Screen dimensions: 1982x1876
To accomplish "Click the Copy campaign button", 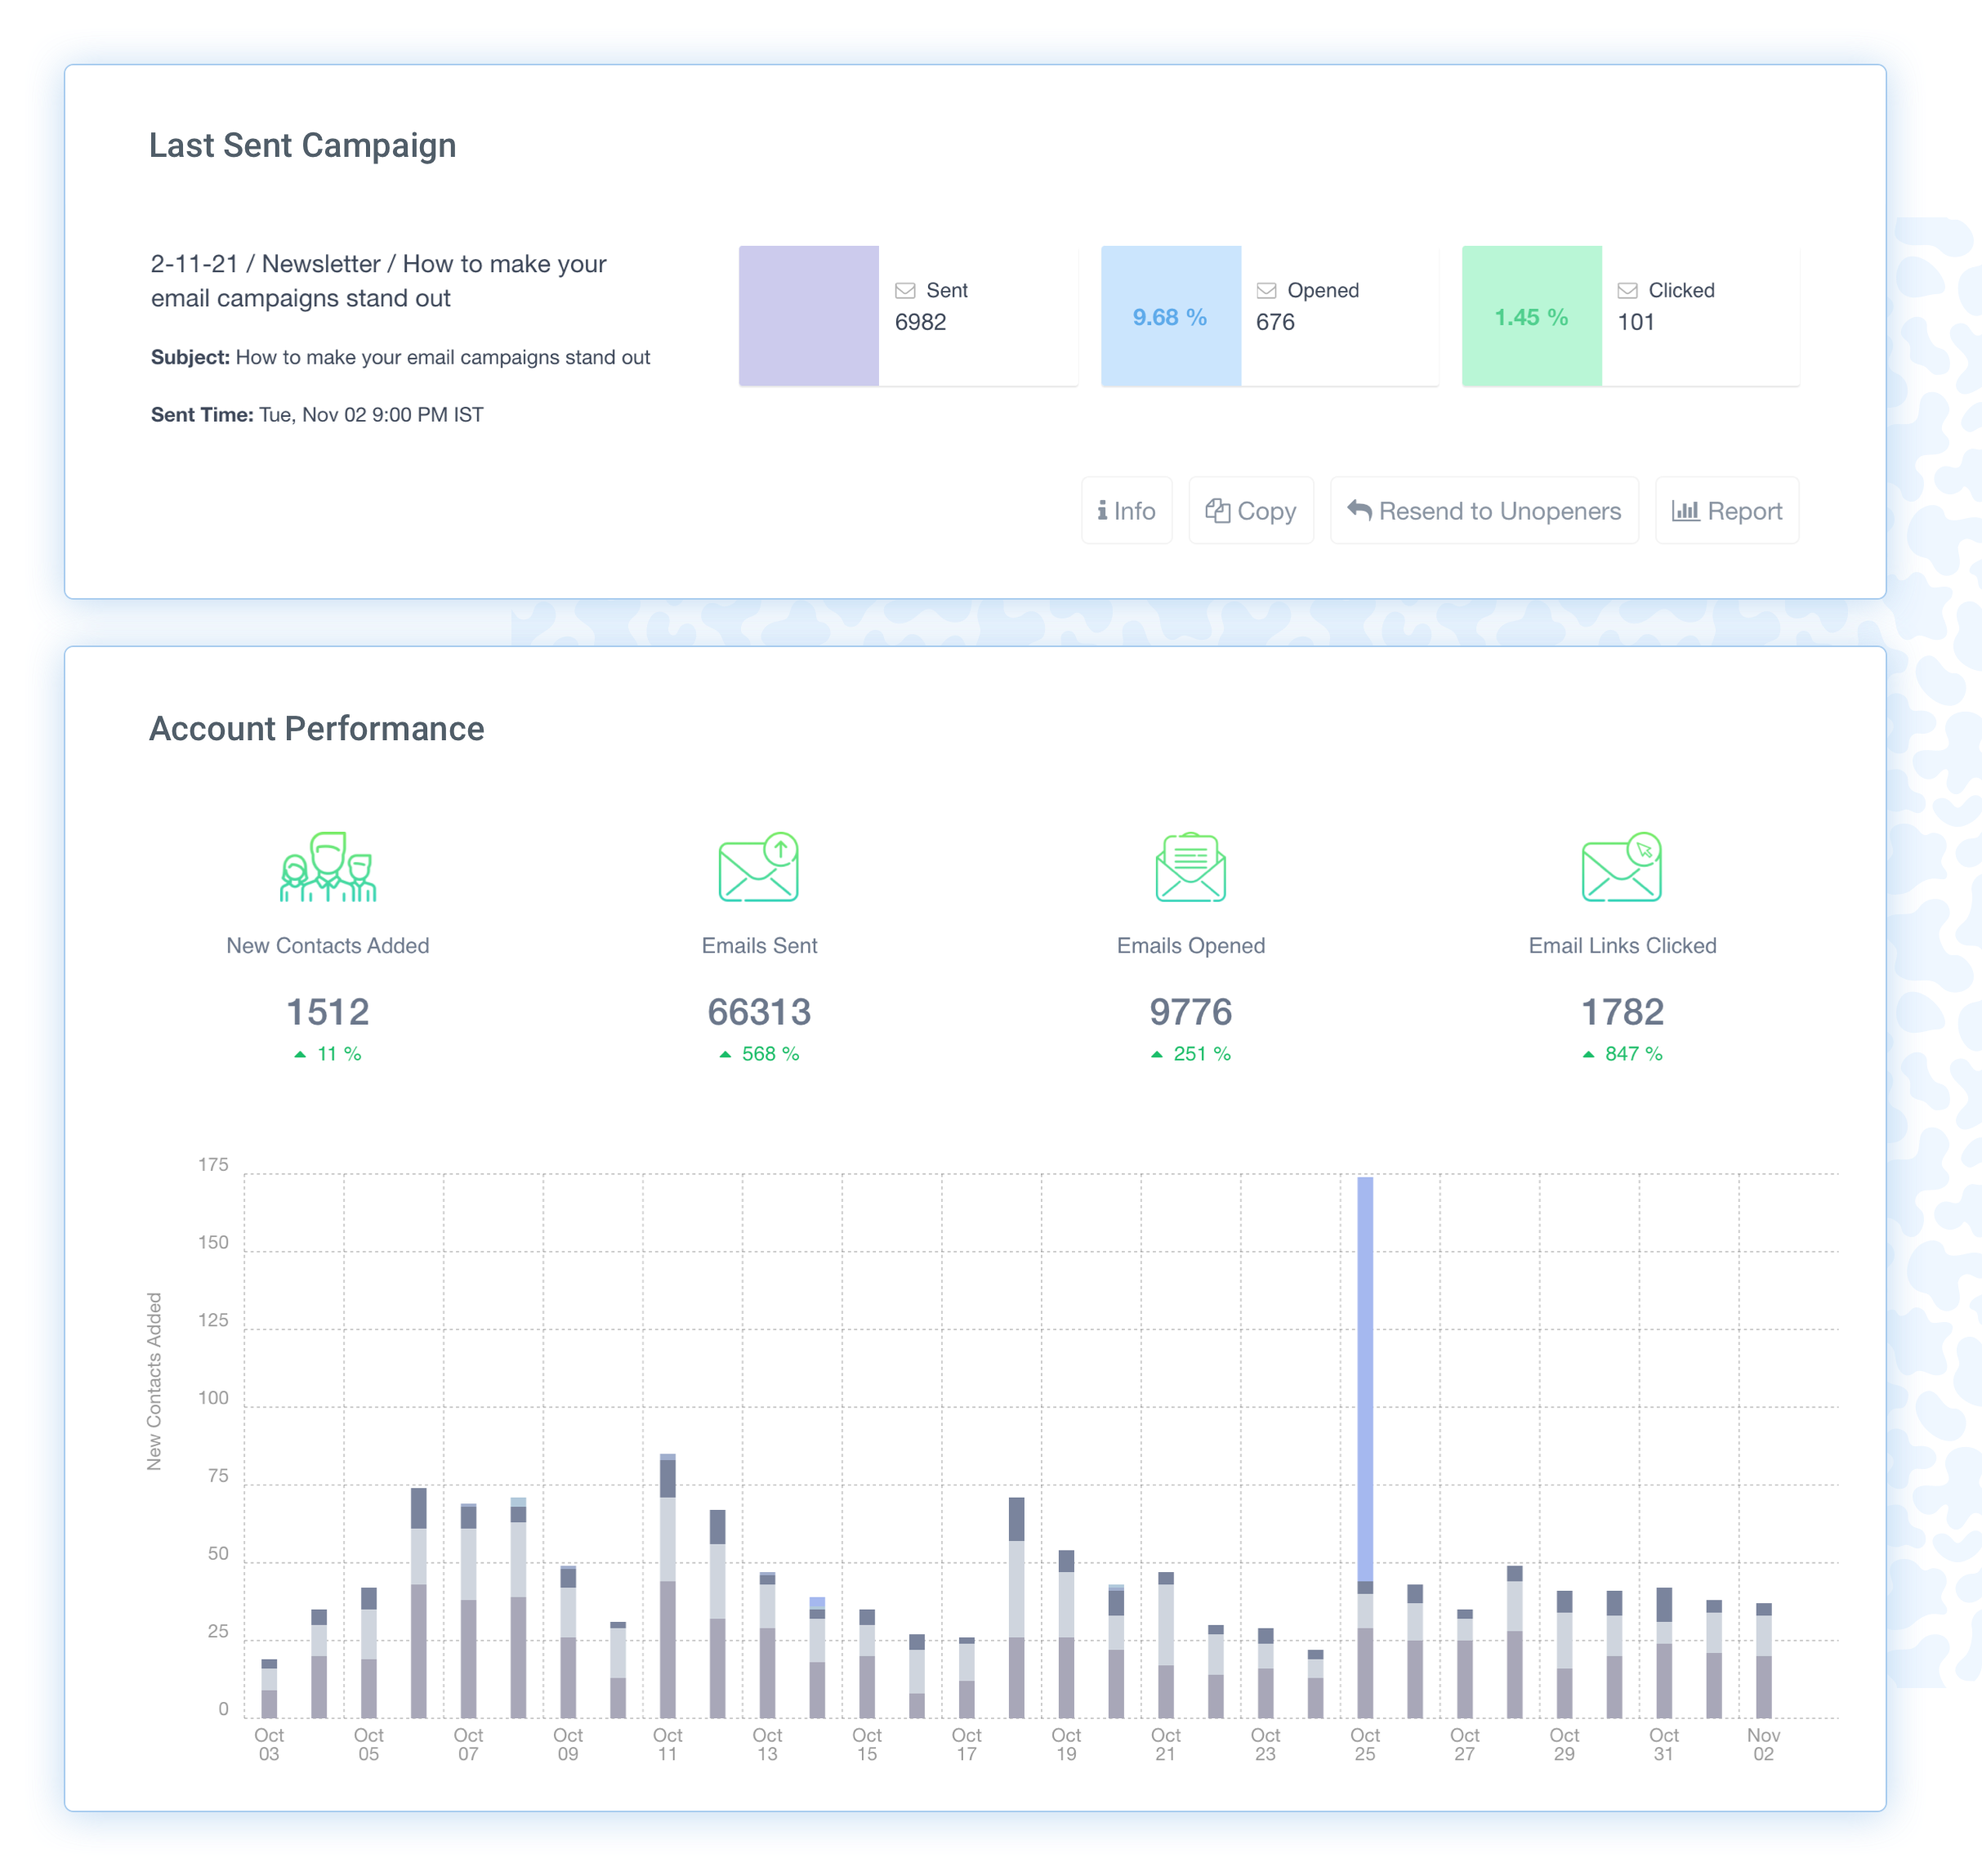I will tap(1250, 511).
